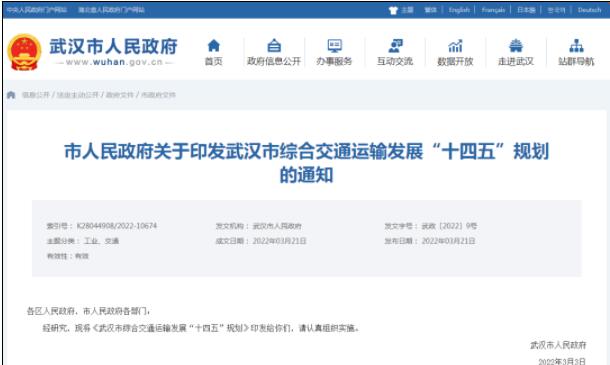Open 互动交流 navigation item

point(395,52)
